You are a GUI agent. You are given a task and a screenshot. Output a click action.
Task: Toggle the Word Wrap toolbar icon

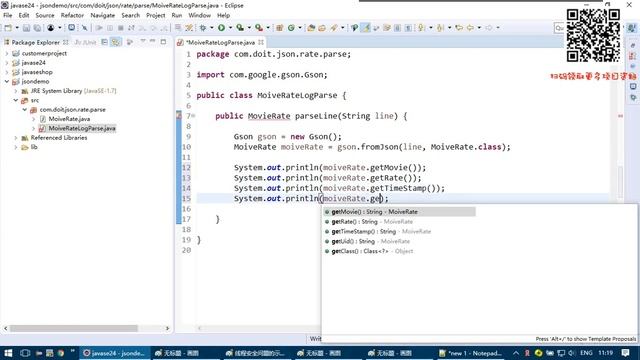coord(376,28)
